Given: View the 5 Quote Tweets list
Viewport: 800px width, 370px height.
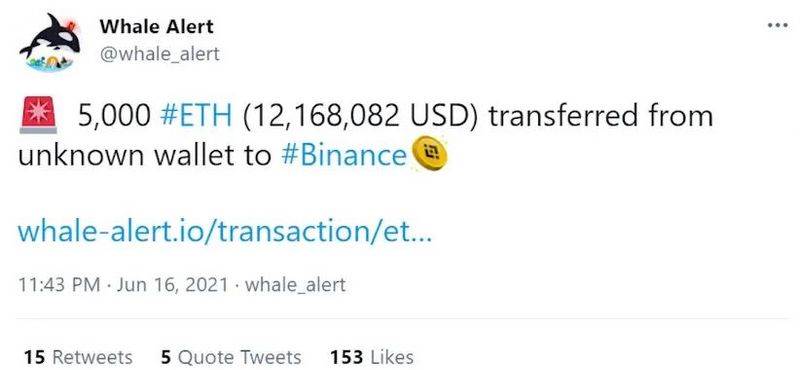Looking at the screenshot, I should pos(231,357).
